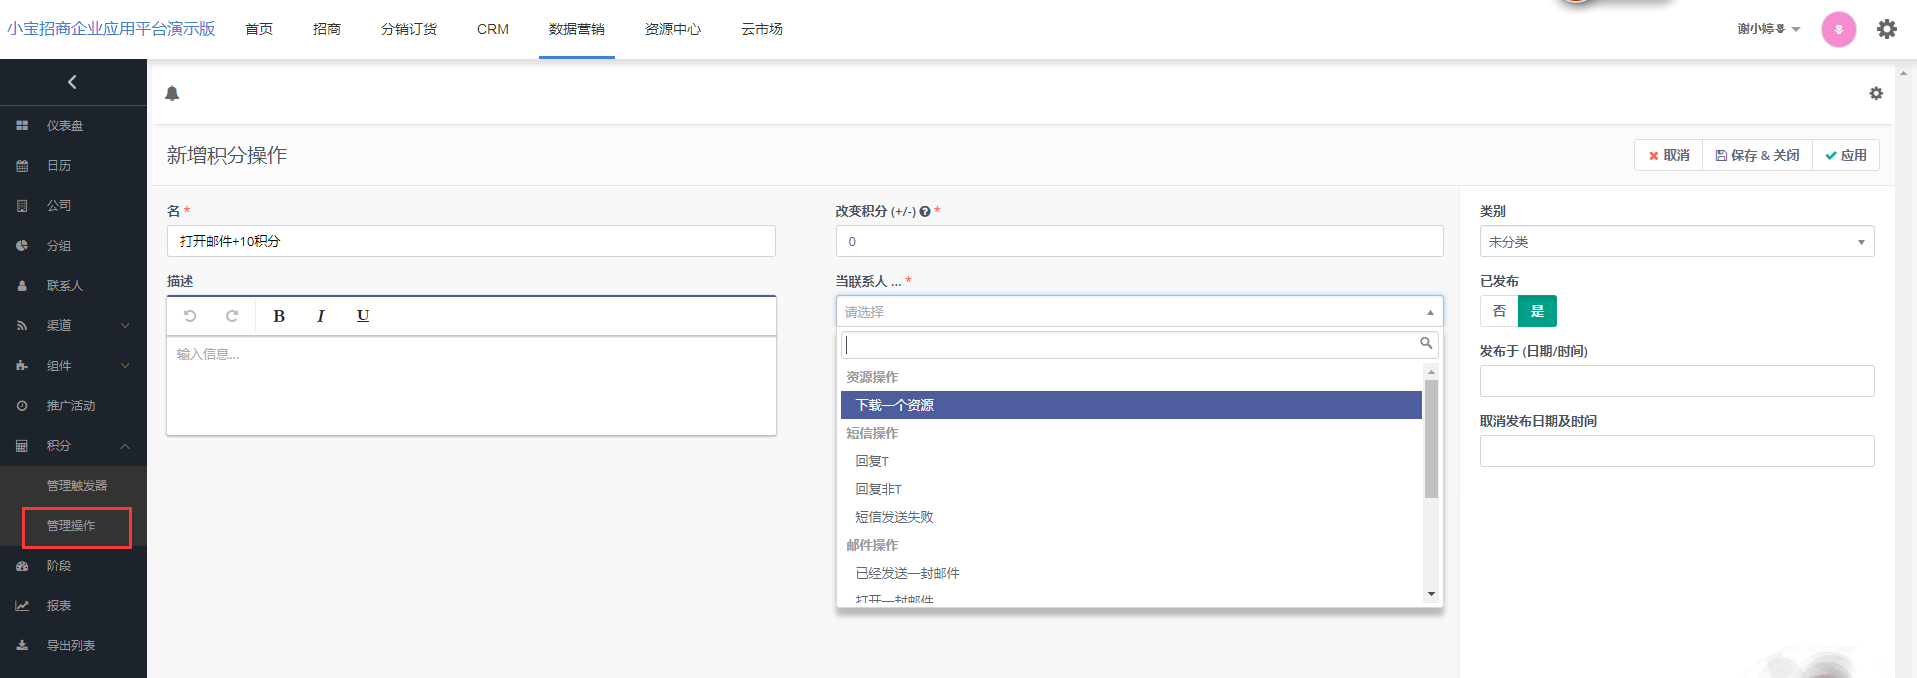1917x678 pixels.
Task: Click the notification bell icon
Action: [172, 93]
